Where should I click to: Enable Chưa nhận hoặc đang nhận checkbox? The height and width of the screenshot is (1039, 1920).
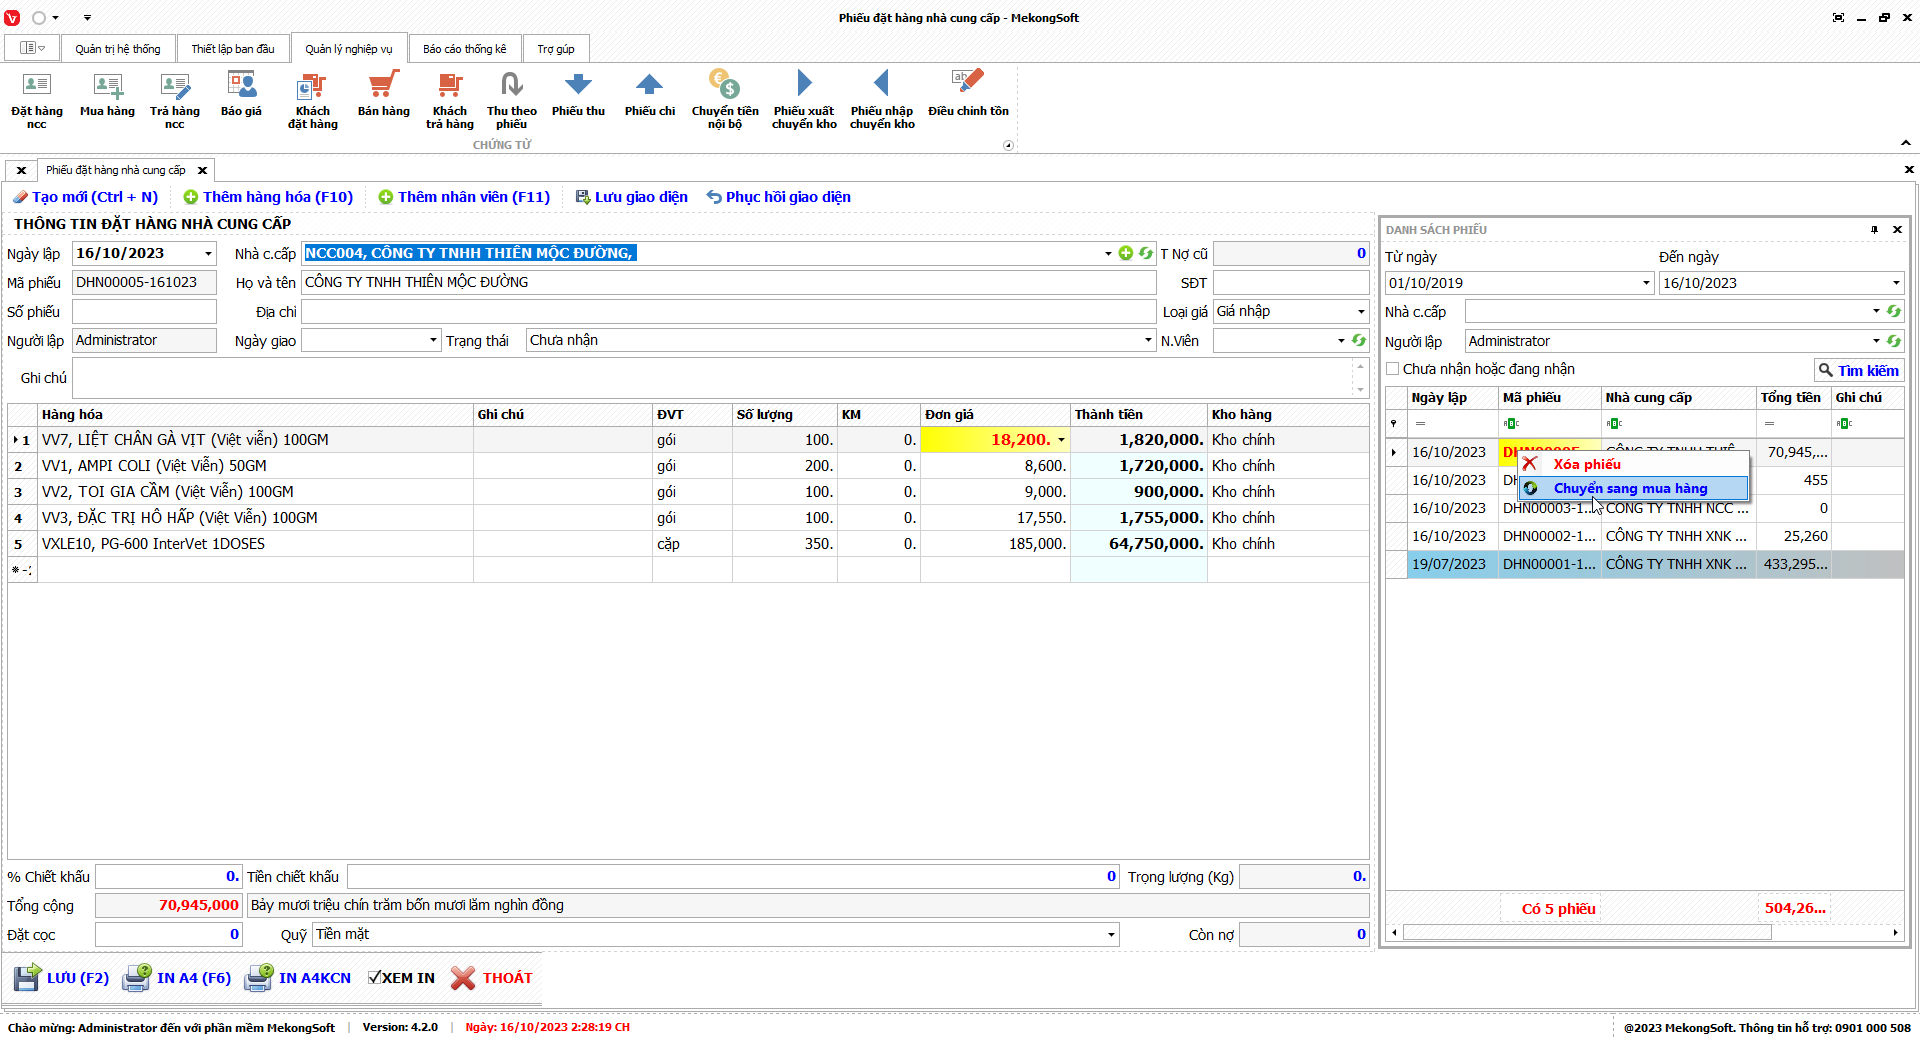[1393, 369]
